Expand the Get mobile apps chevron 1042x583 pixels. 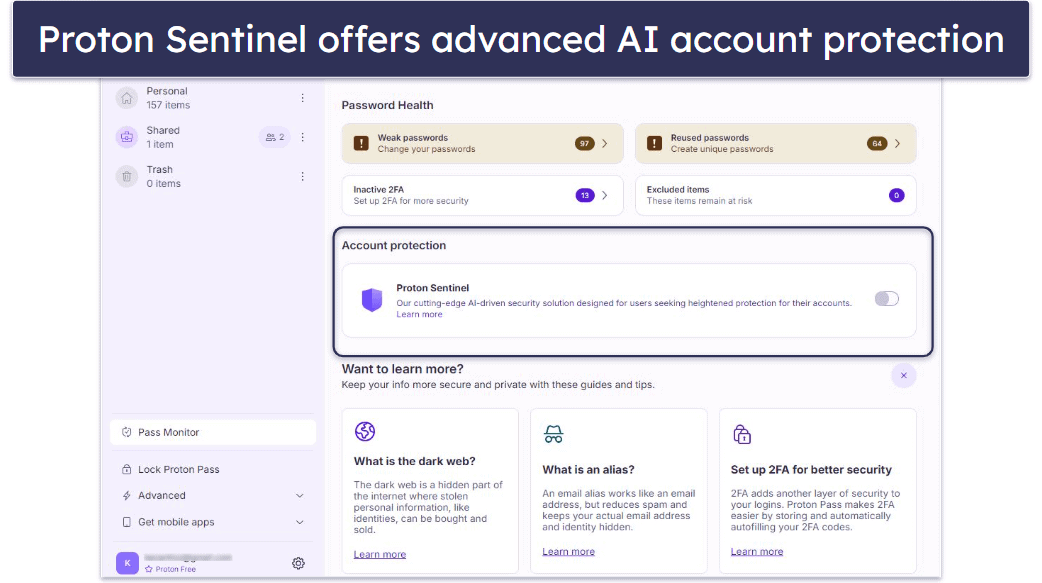pos(300,523)
